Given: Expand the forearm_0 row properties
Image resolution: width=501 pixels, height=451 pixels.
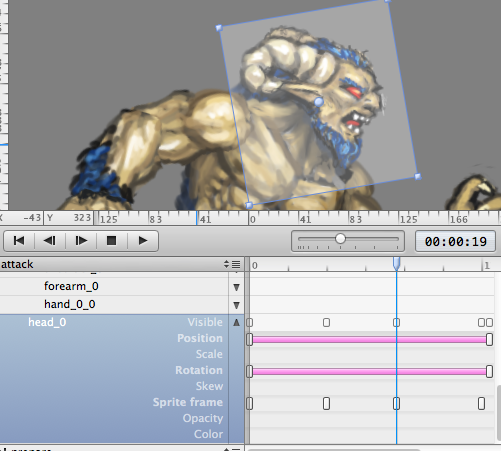Looking at the screenshot, I should coord(236,287).
